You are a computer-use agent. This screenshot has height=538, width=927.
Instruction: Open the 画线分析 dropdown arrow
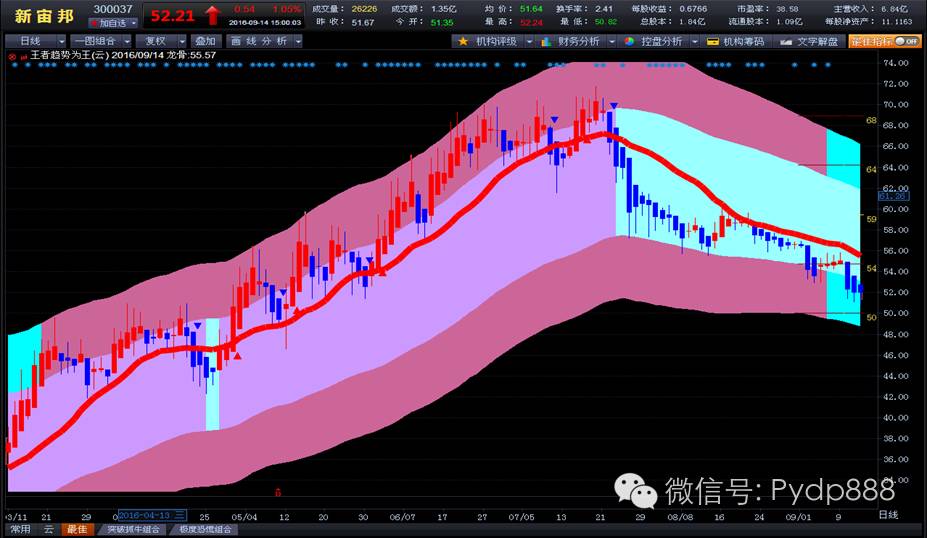298,41
